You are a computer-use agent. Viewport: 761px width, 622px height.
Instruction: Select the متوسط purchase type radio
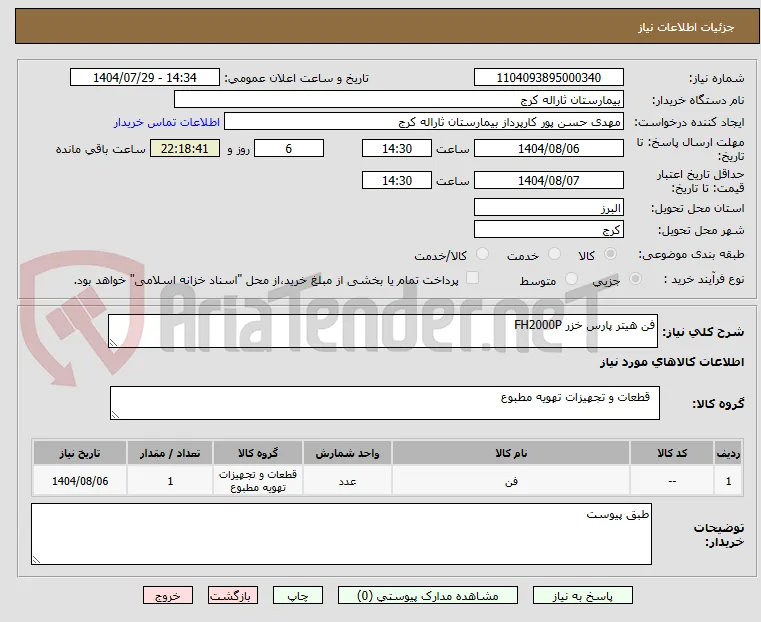click(572, 278)
